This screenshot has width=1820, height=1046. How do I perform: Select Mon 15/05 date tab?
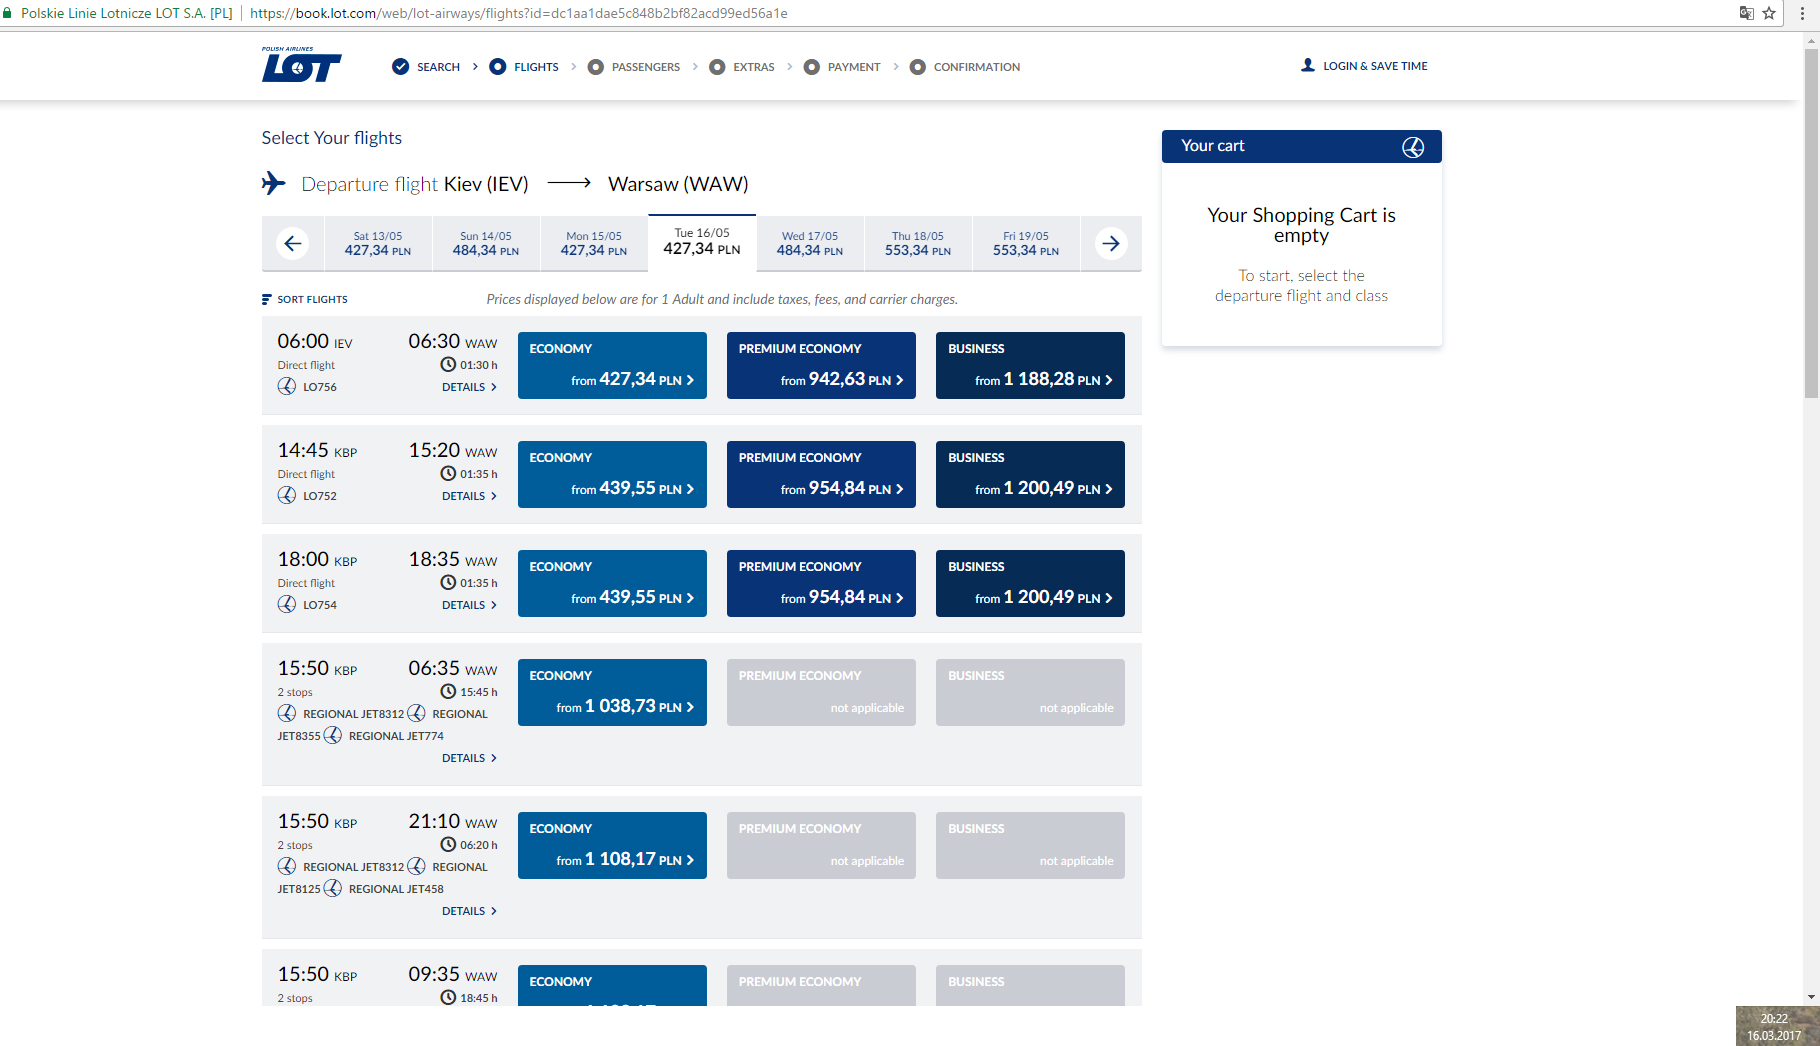coord(594,244)
